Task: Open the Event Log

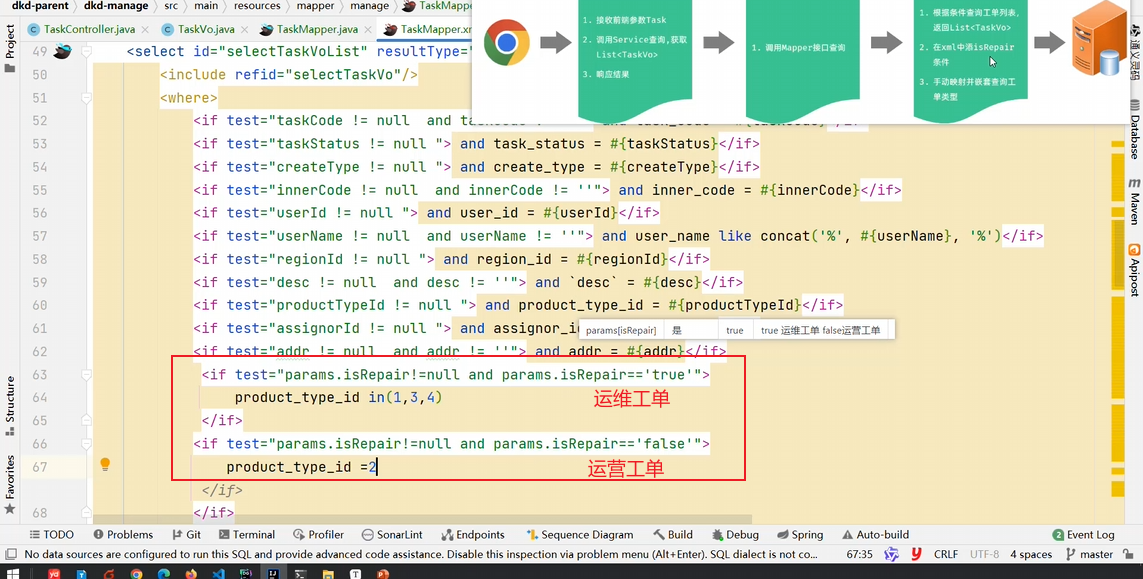Action: (1083, 535)
